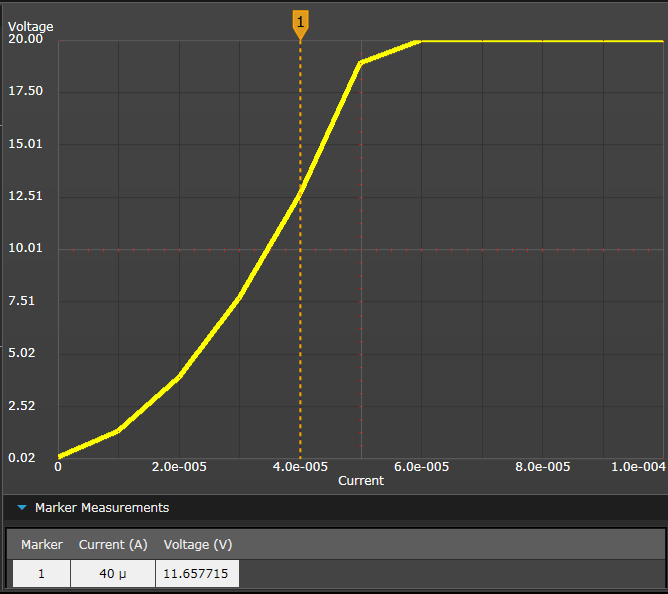The width and height of the screenshot is (668, 594).
Task: Click the 6.0e-005 current axis tick label
Action: tap(422, 467)
